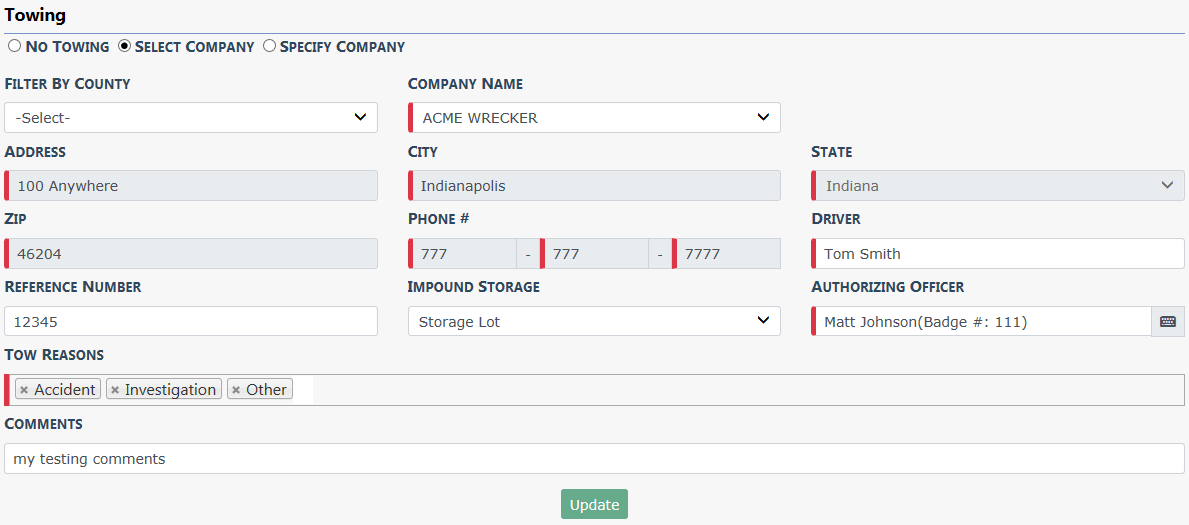Screen dimensions: 1189x525
Task: Pick the Specify Company radio option
Action: 269,46
